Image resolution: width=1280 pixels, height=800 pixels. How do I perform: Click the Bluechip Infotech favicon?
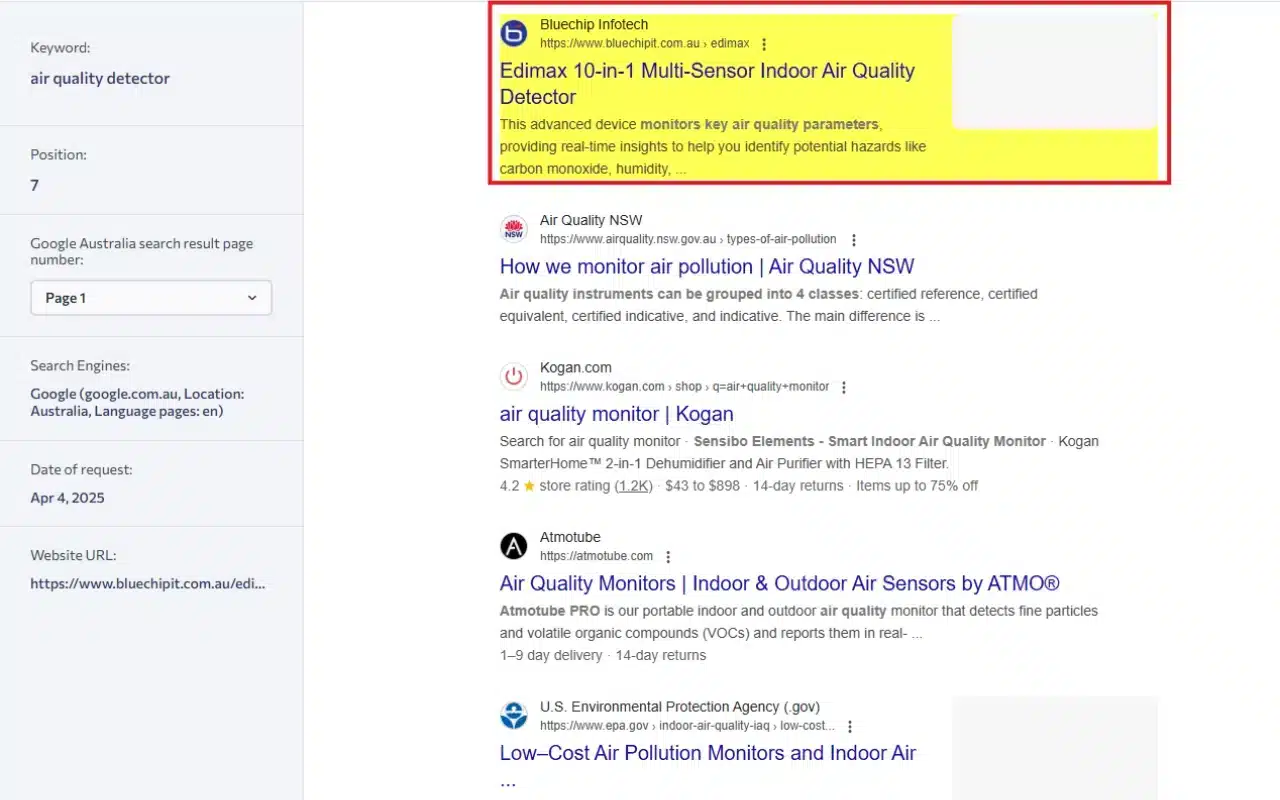[514, 34]
